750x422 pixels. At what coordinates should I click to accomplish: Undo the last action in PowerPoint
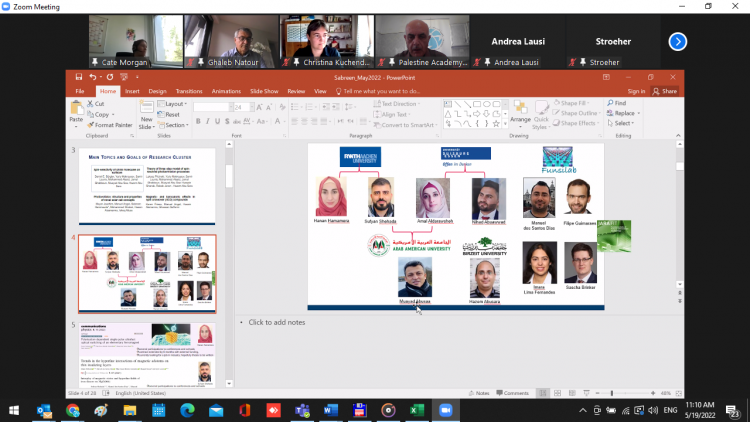pyautogui.click(x=92, y=77)
